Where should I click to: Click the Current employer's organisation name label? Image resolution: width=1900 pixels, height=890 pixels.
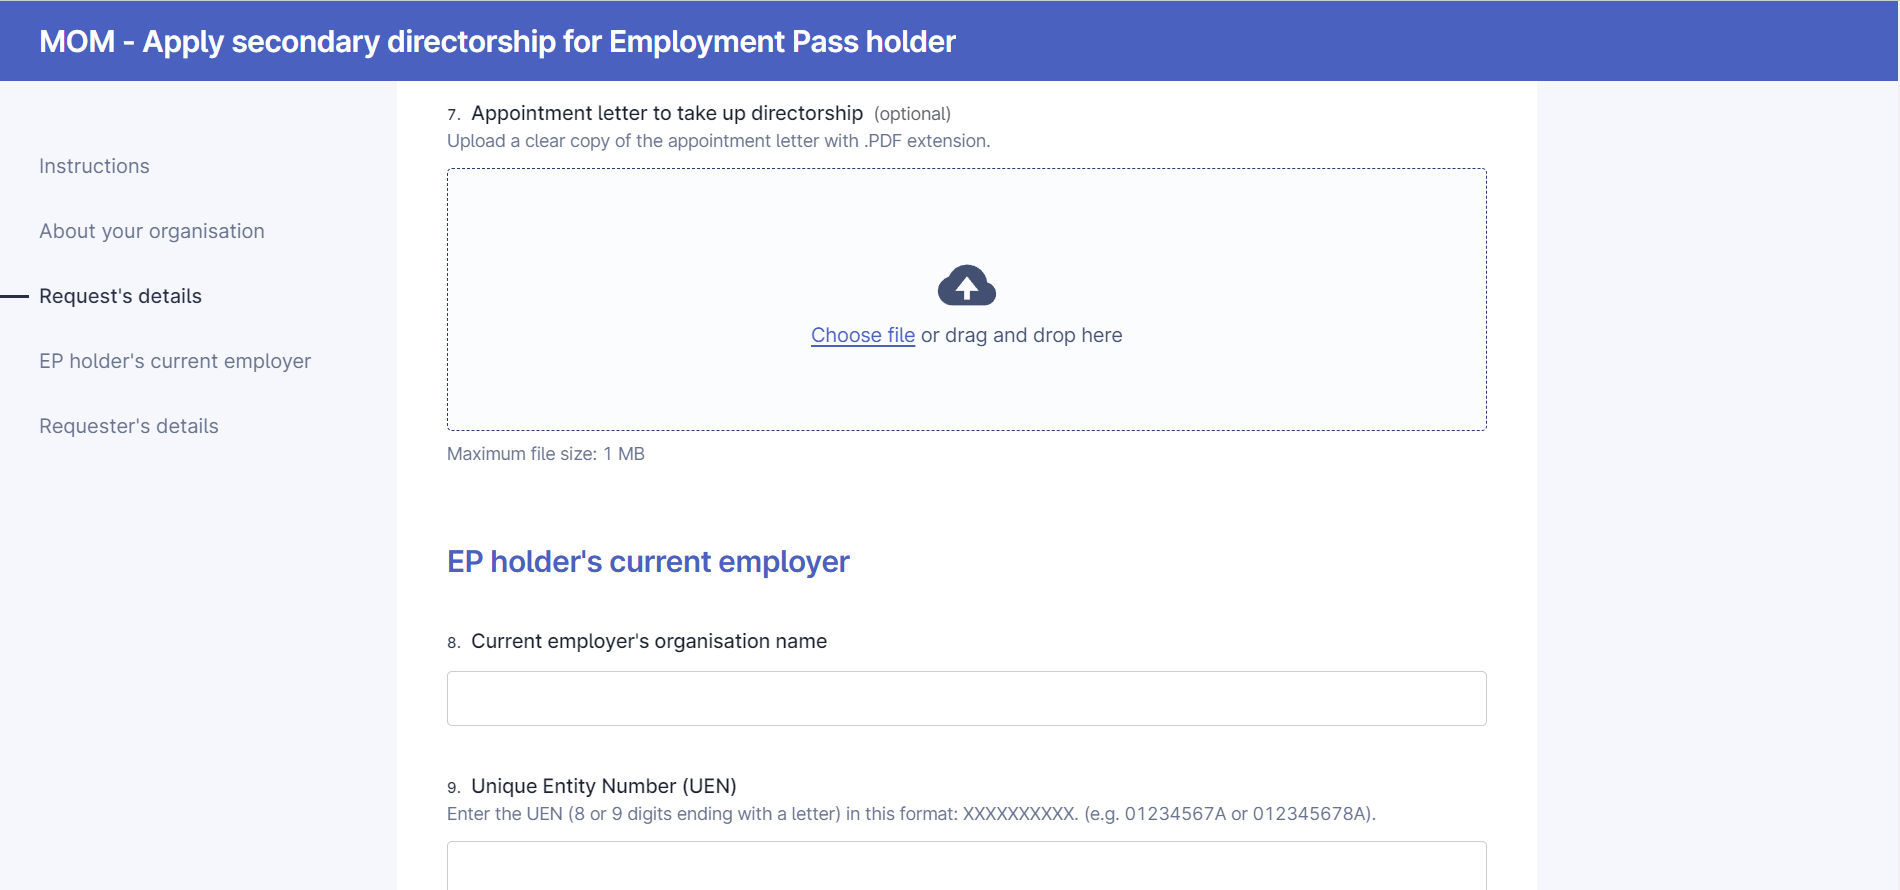pos(649,641)
